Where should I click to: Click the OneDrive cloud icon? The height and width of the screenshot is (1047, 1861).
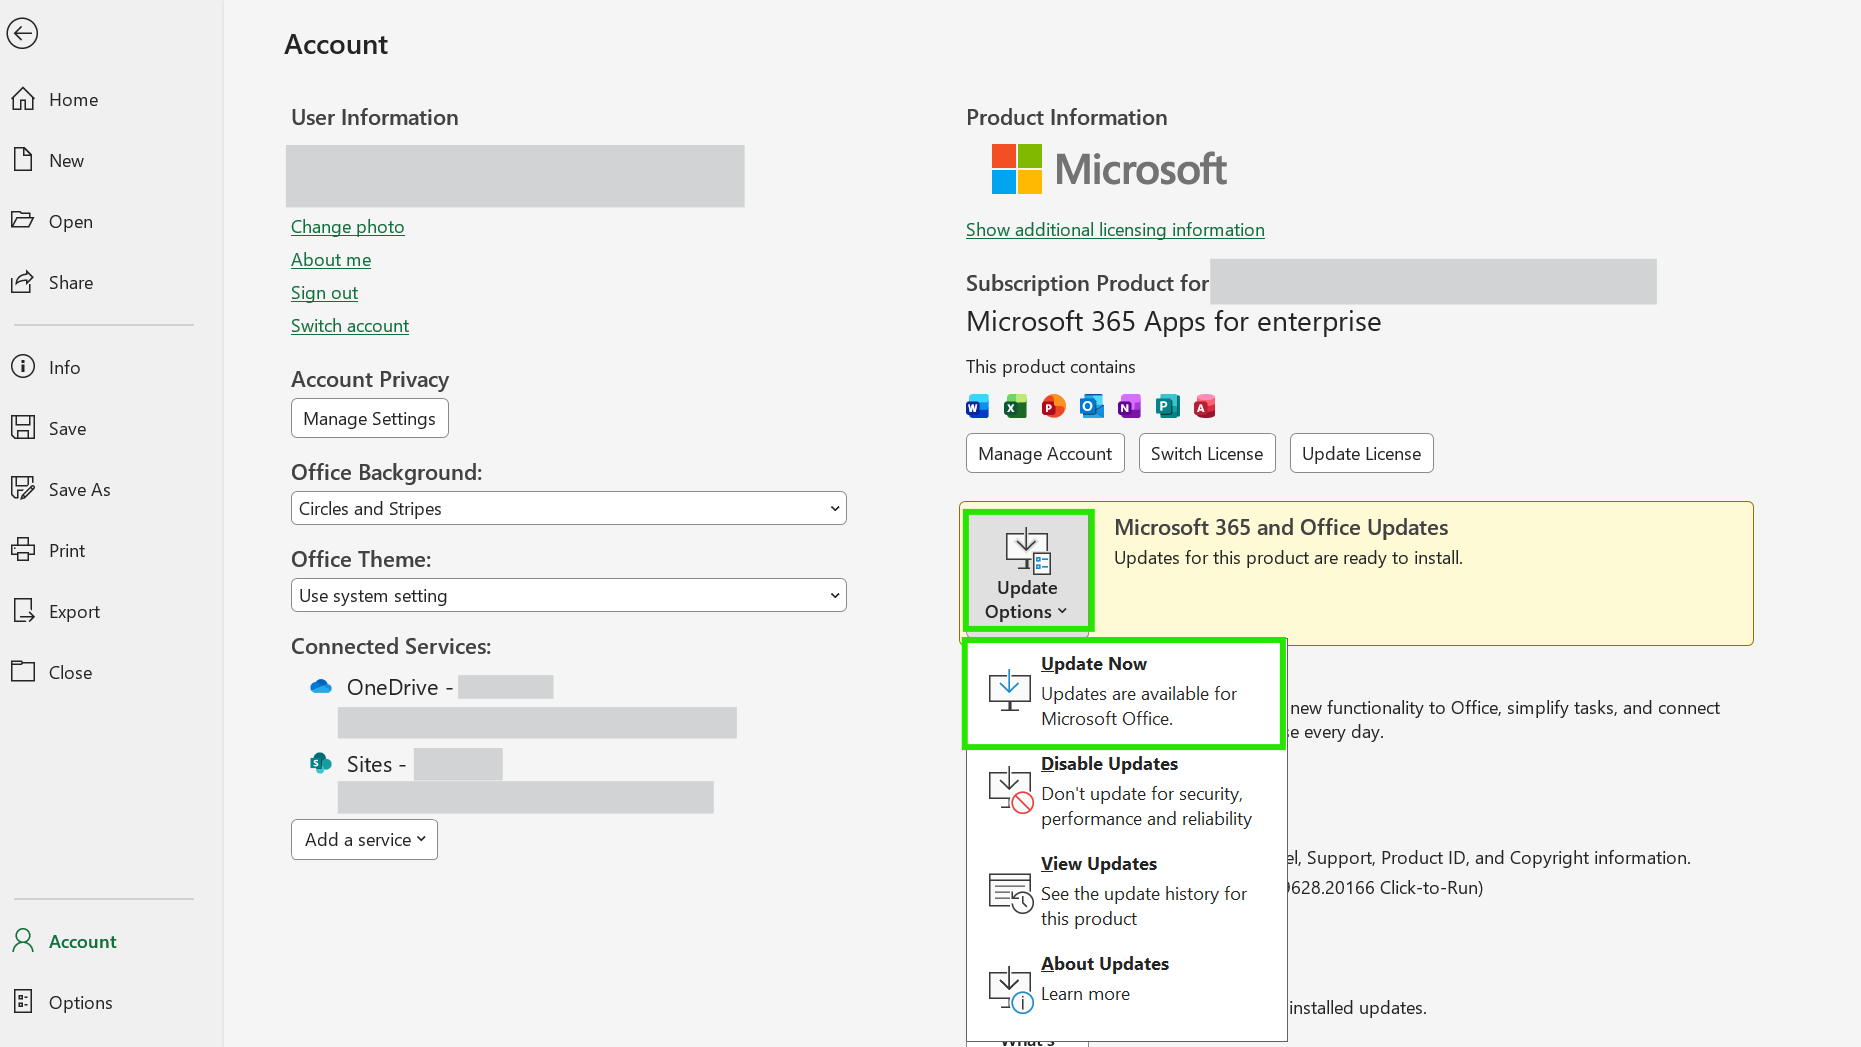coord(321,687)
